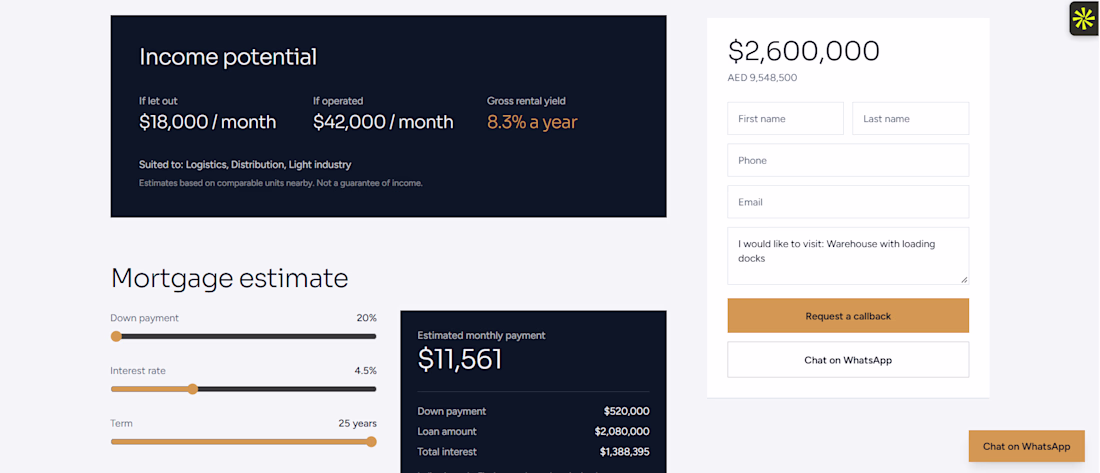
Task: Click the Interest rate slider label
Action: pyautogui.click(x=138, y=371)
